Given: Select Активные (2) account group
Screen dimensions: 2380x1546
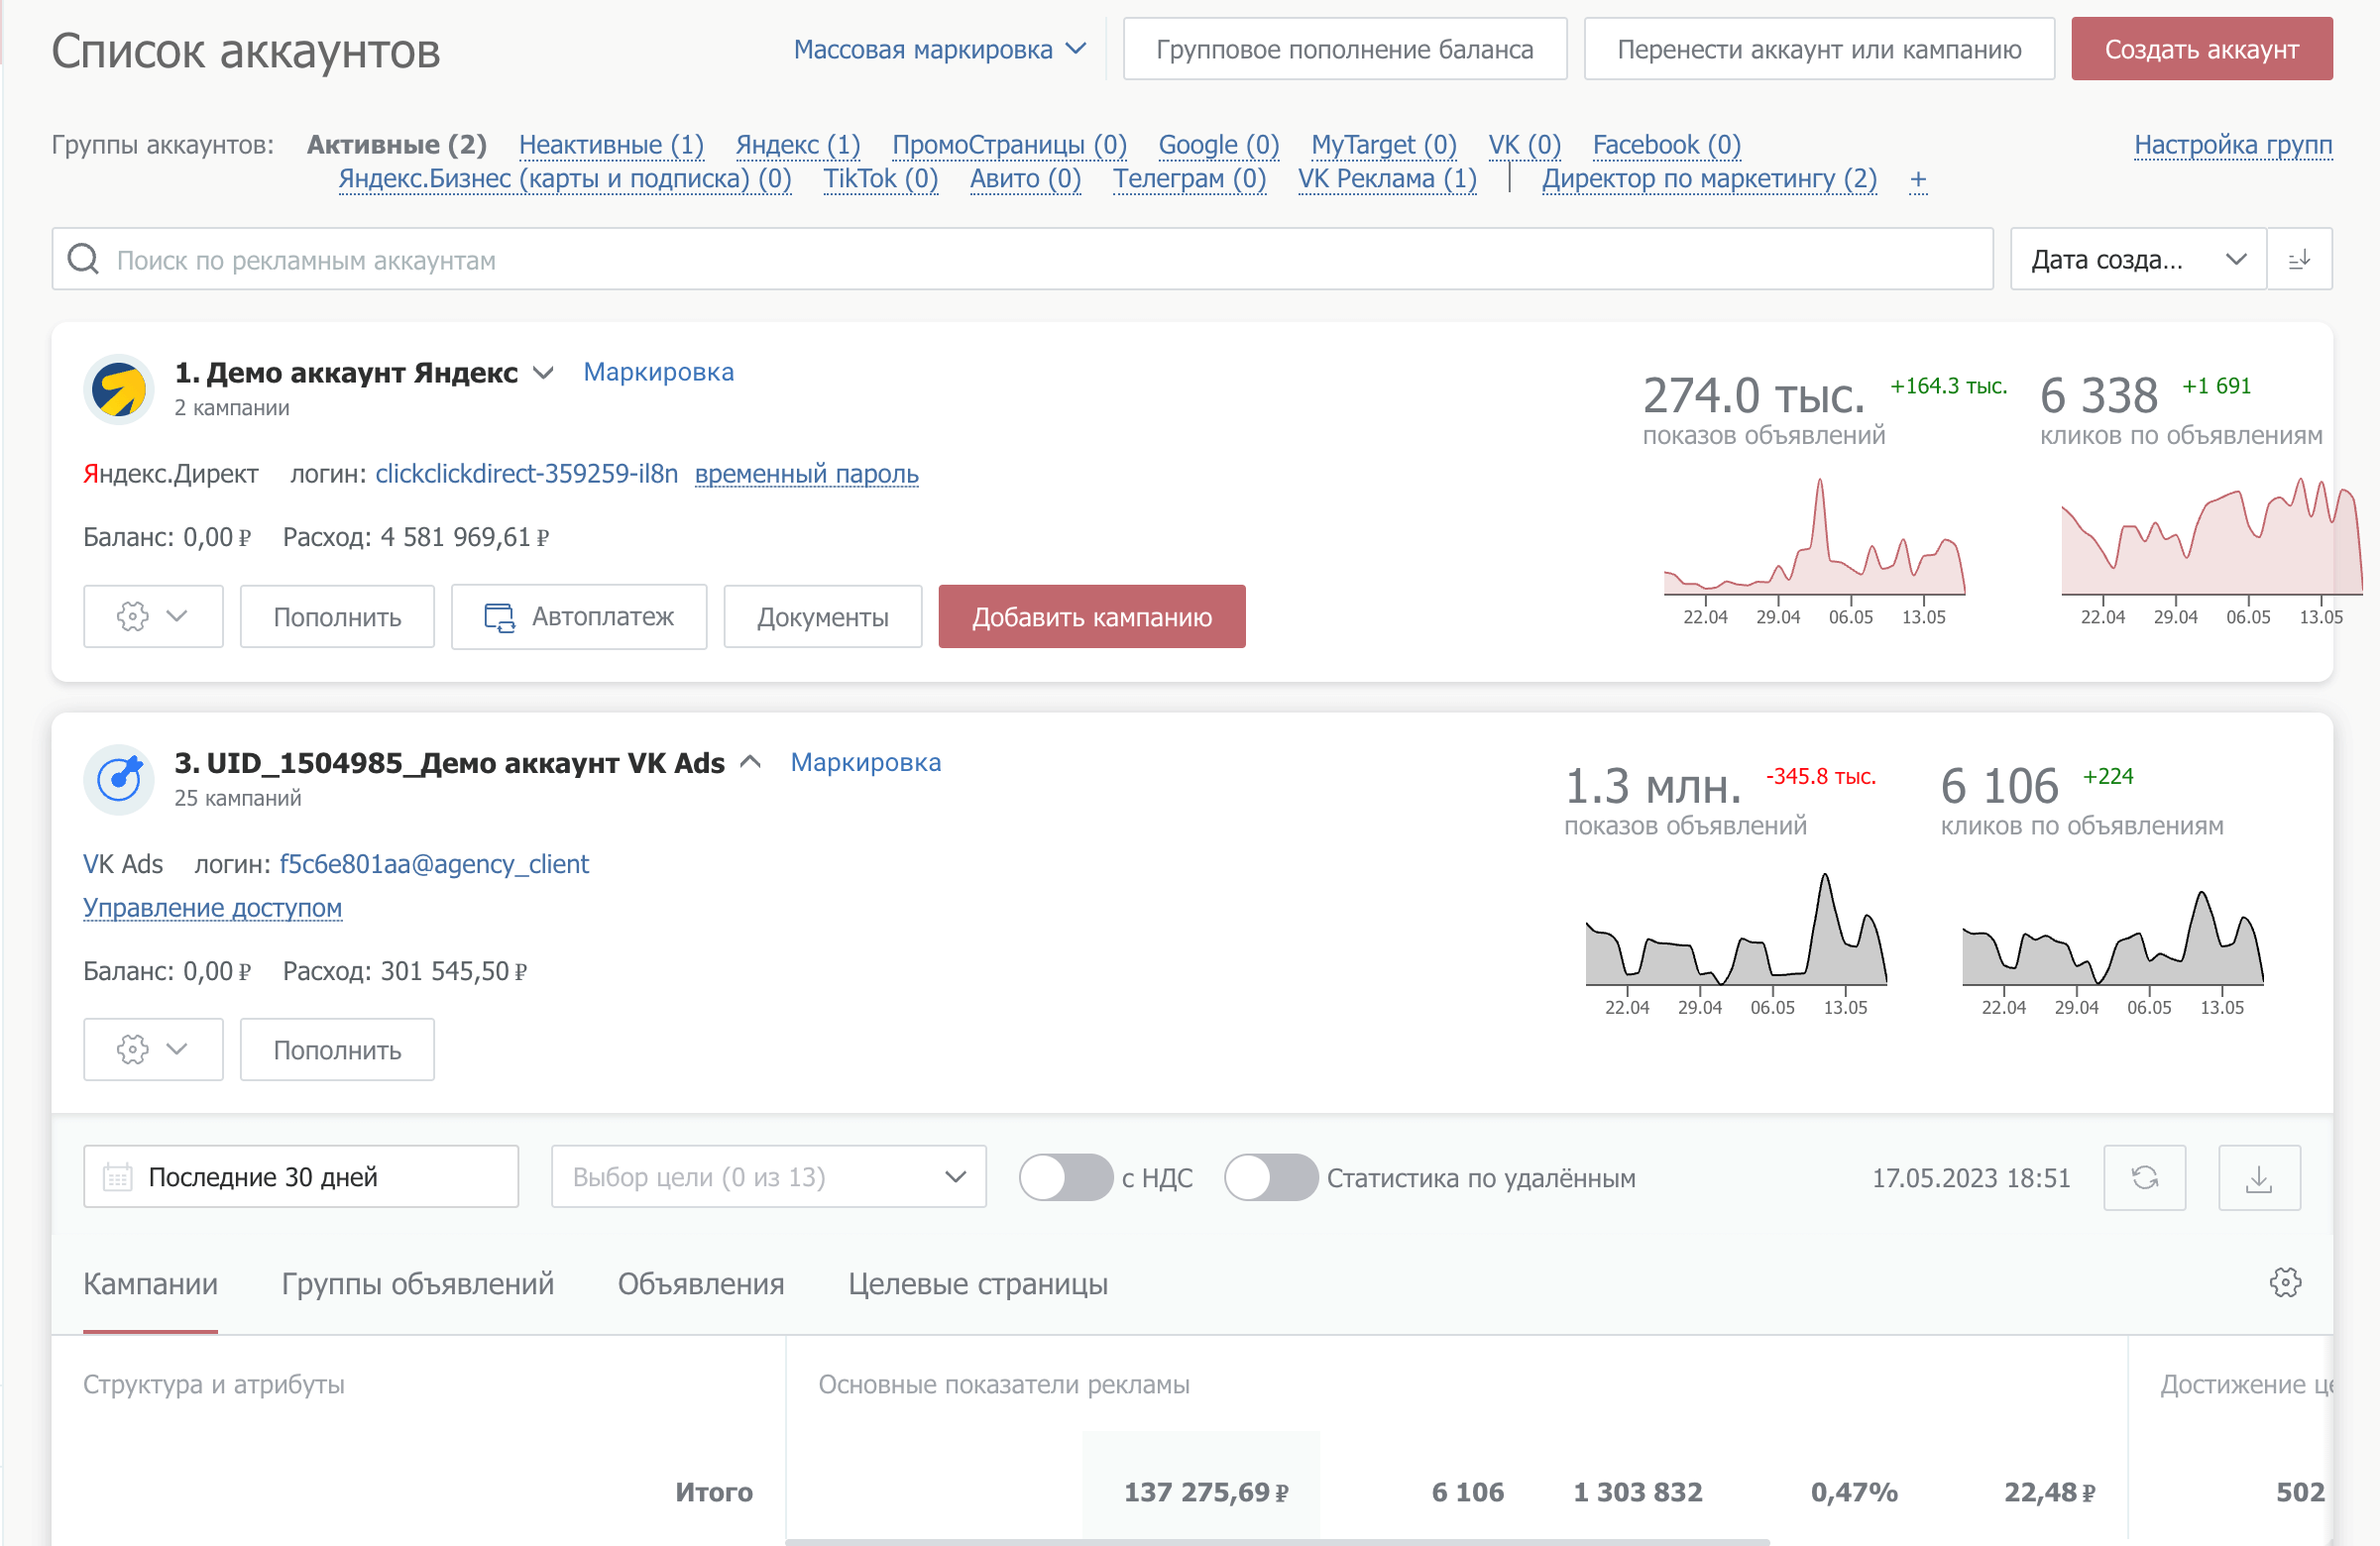Looking at the screenshot, I should click(396, 145).
